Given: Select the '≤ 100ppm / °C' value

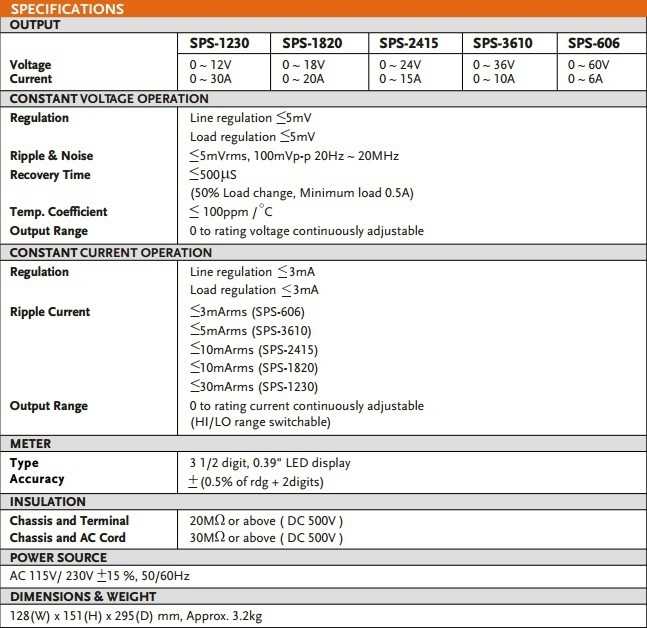Looking at the screenshot, I should click(231, 212).
